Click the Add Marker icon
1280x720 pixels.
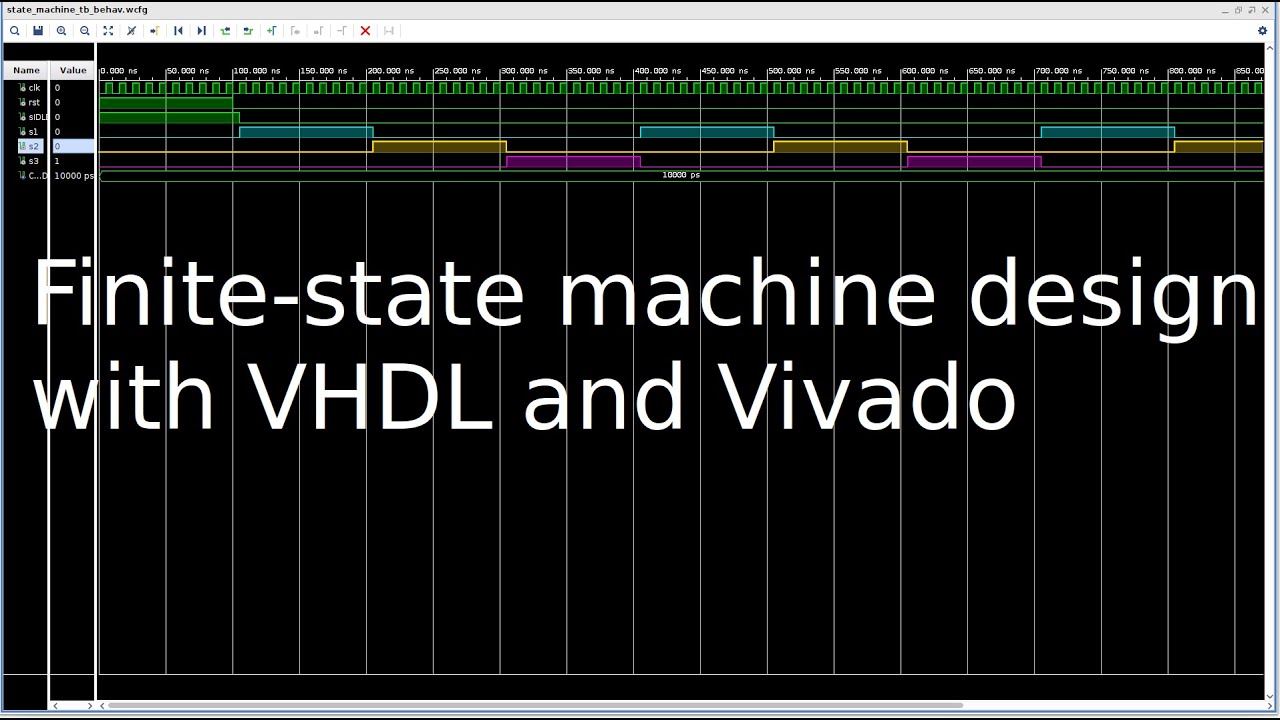[271, 31]
